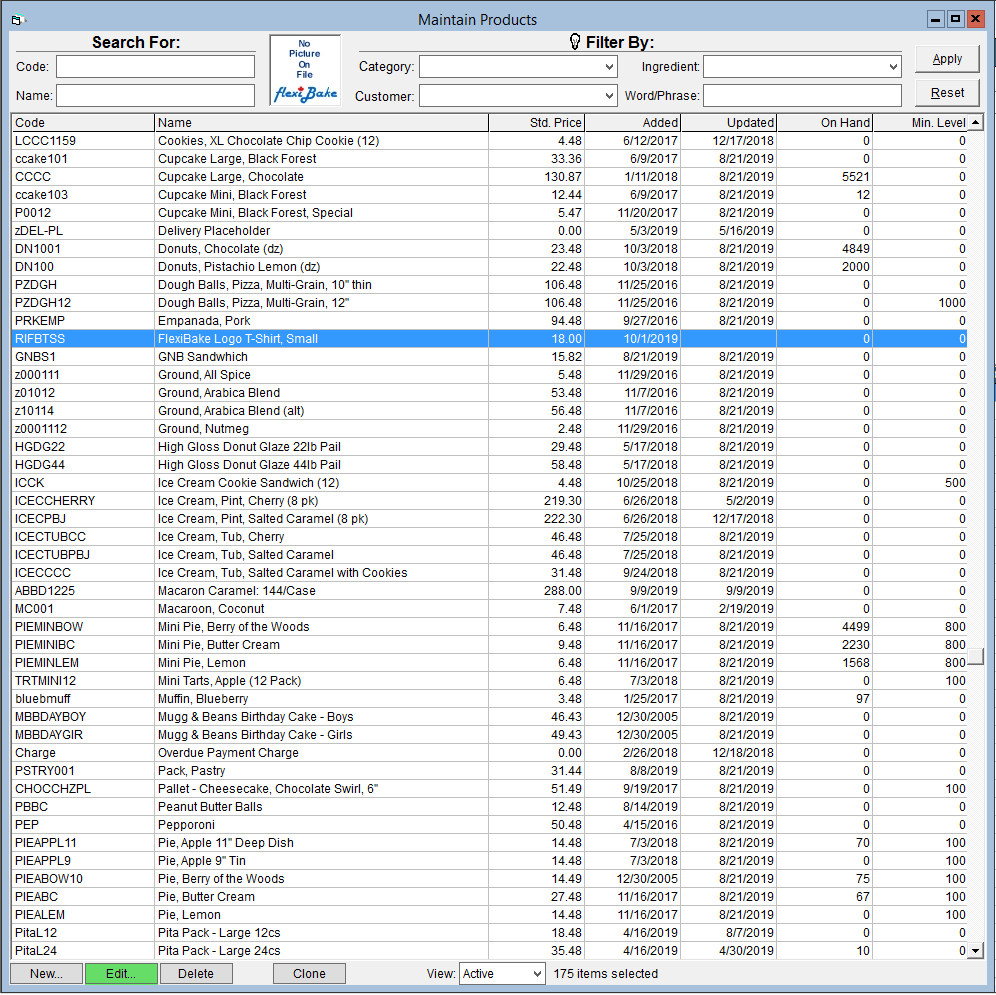This screenshot has height=995, width=996.
Task: Click the Name search field
Action: click(156, 96)
